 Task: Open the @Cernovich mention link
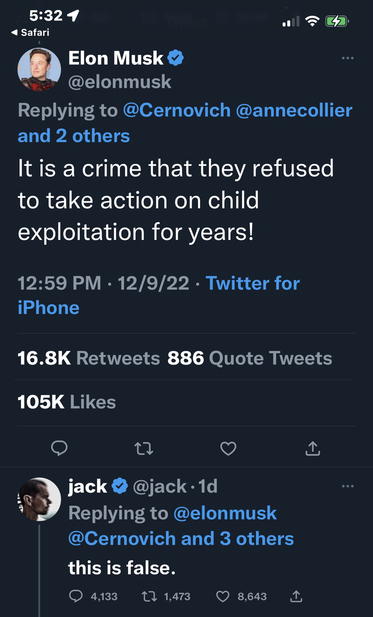(177, 110)
